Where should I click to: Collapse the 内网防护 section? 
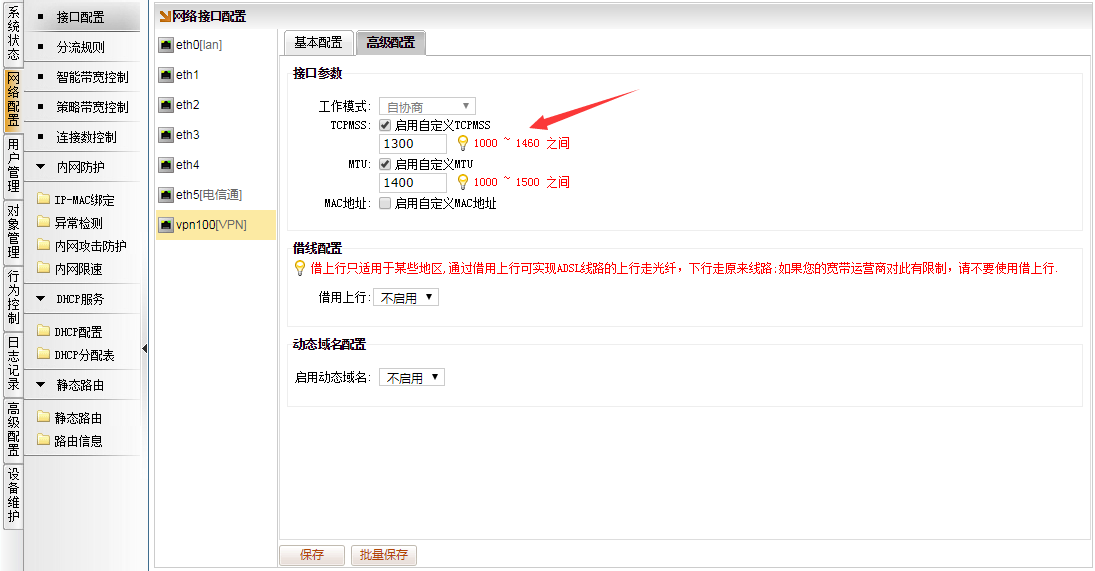click(x=41, y=167)
